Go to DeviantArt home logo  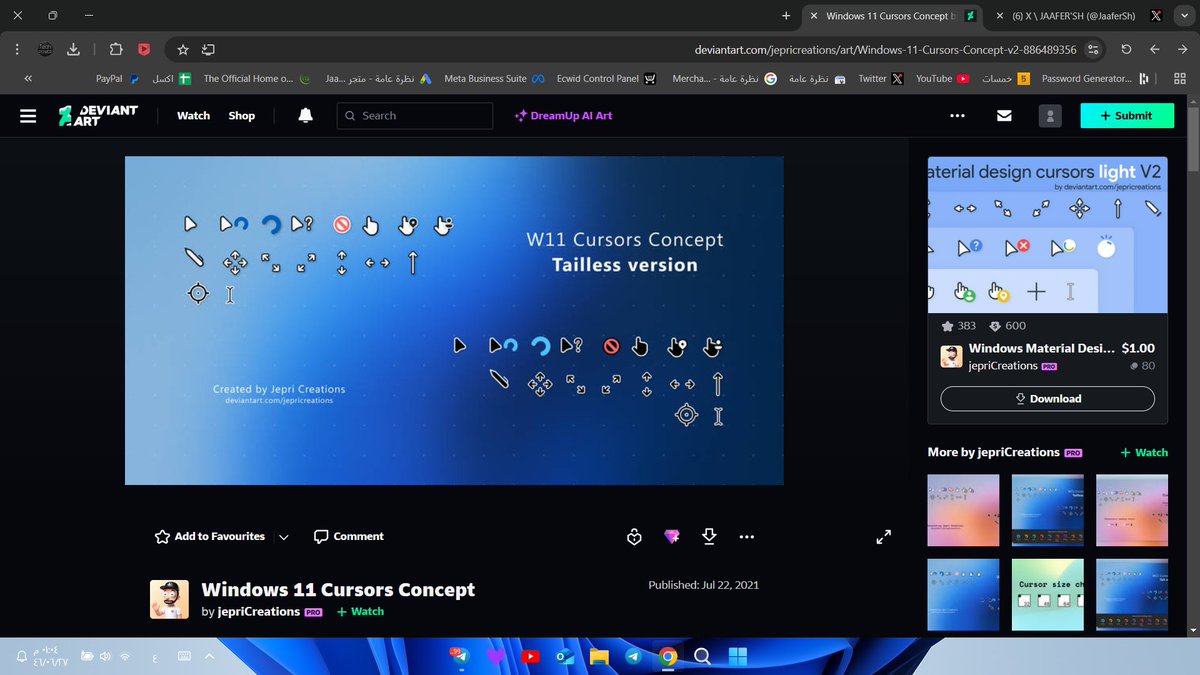[97, 116]
